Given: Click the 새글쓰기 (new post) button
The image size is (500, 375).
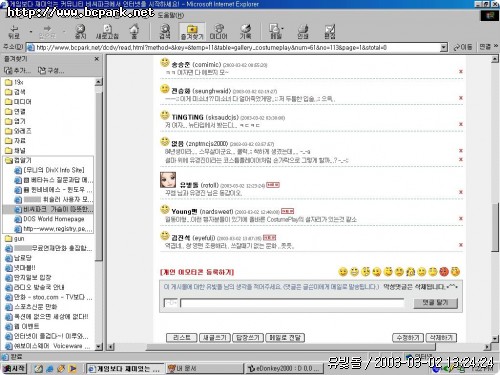Looking at the screenshot, I should click(215, 338).
